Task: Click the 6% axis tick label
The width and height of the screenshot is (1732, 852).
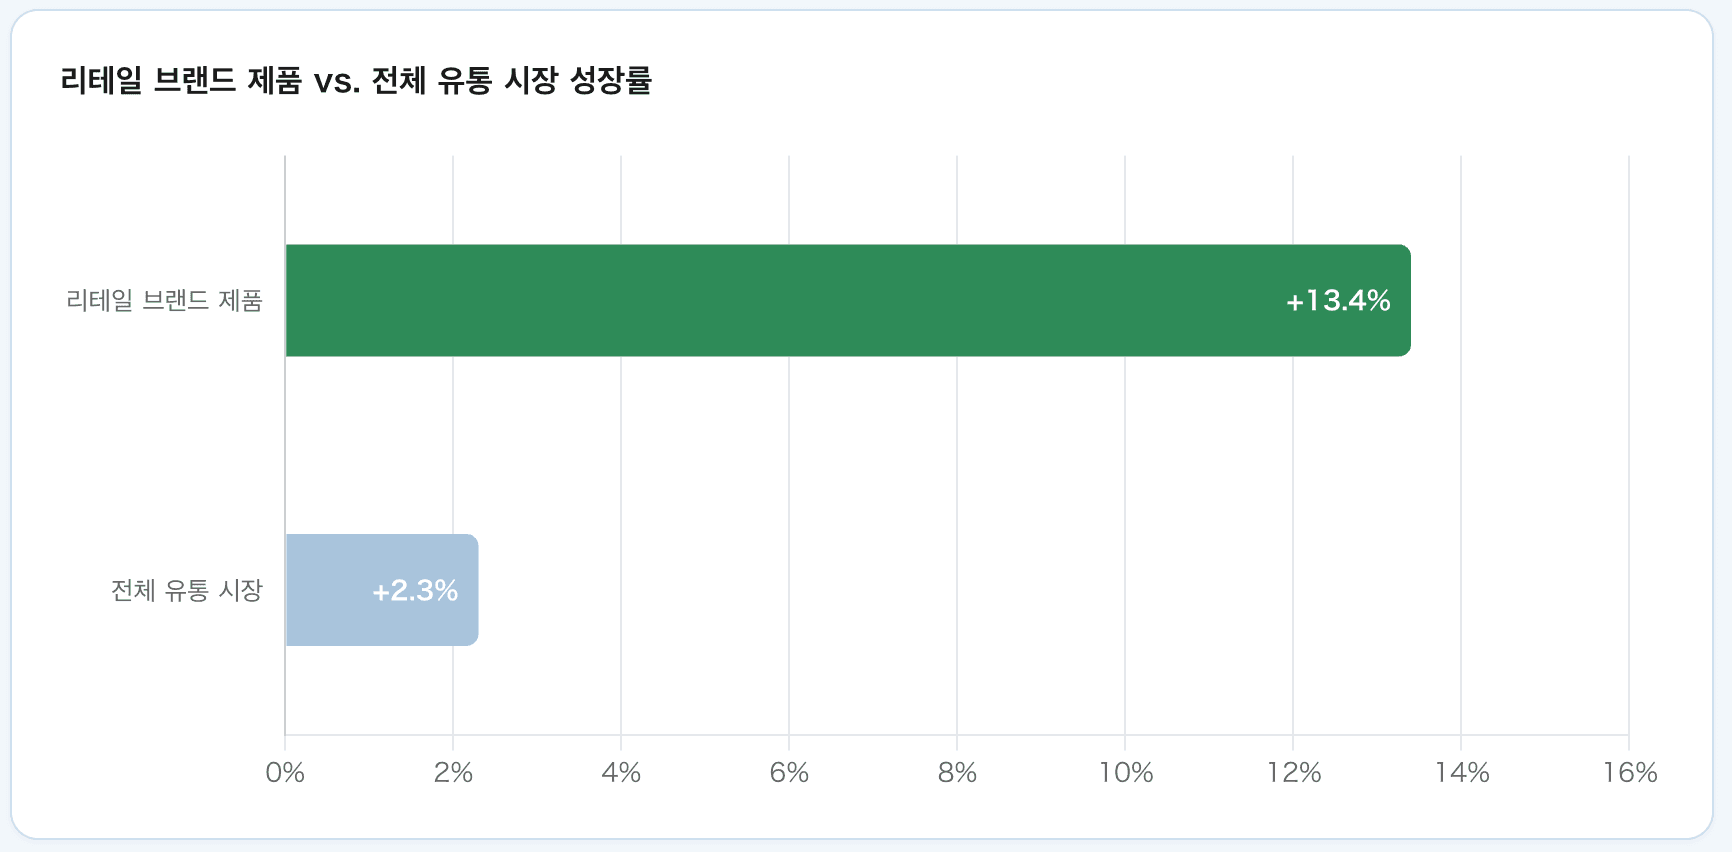Action: point(789,772)
